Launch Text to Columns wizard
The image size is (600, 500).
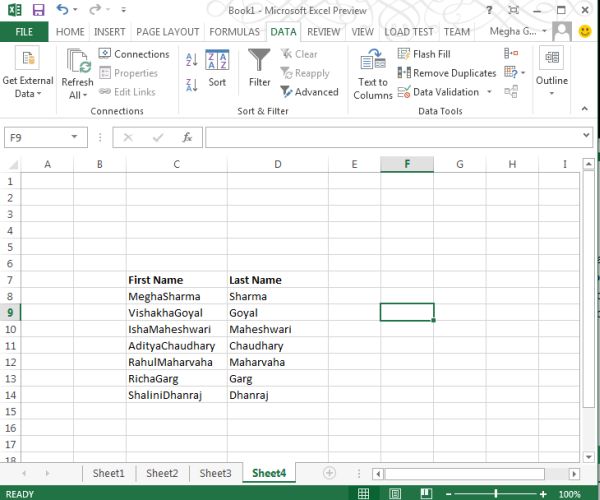[x=373, y=74]
